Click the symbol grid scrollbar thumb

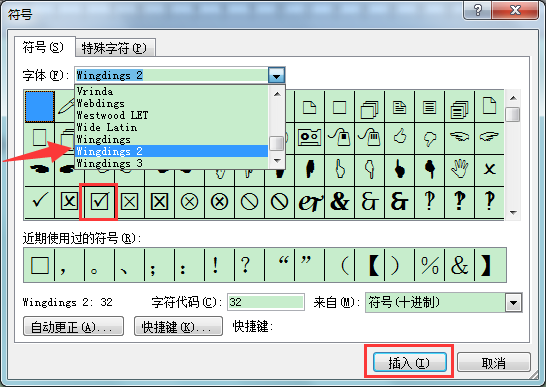coord(513,114)
